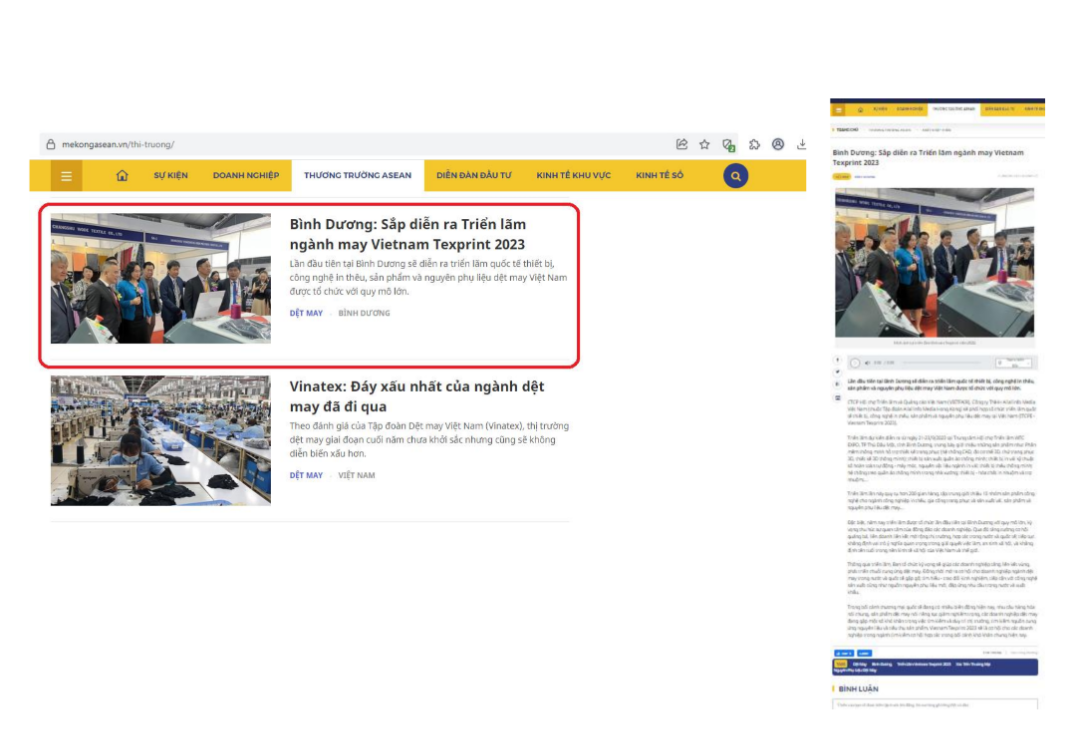Open the browser extensions puzzle icon
Viewport: 1080px width, 747px height.
tap(755, 144)
